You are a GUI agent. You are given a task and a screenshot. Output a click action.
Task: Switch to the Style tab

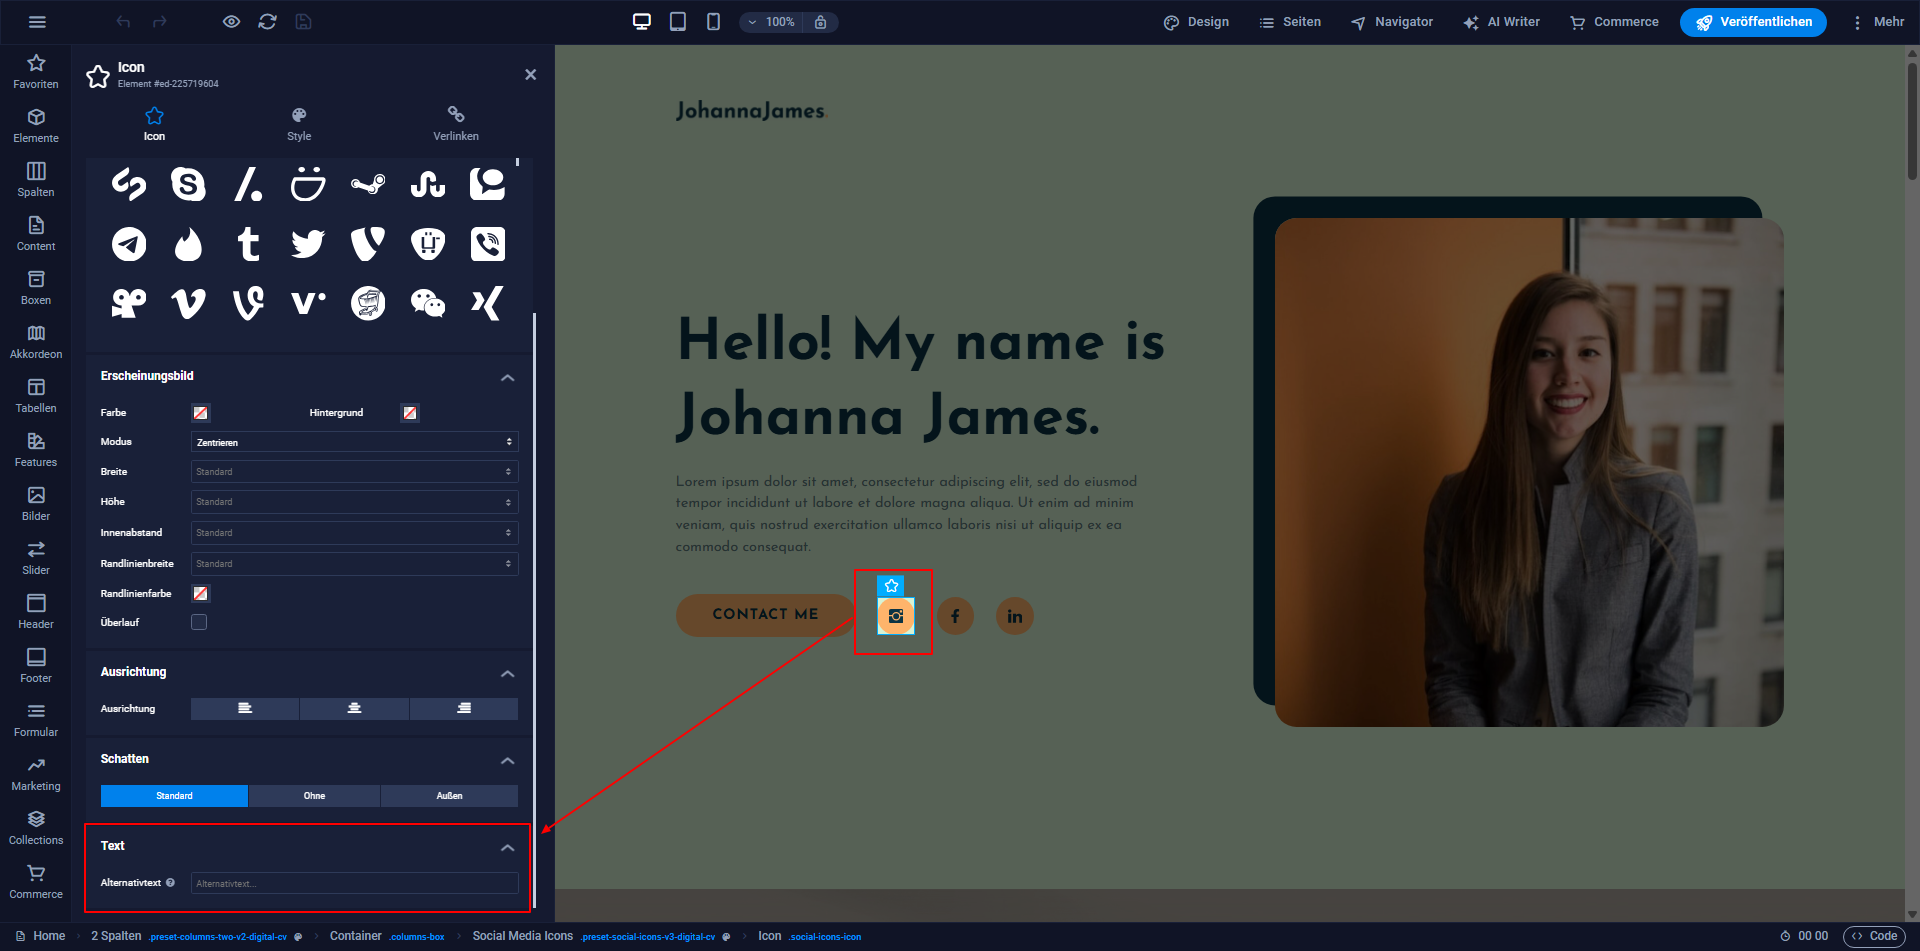pyautogui.click(x=299, y=124)
